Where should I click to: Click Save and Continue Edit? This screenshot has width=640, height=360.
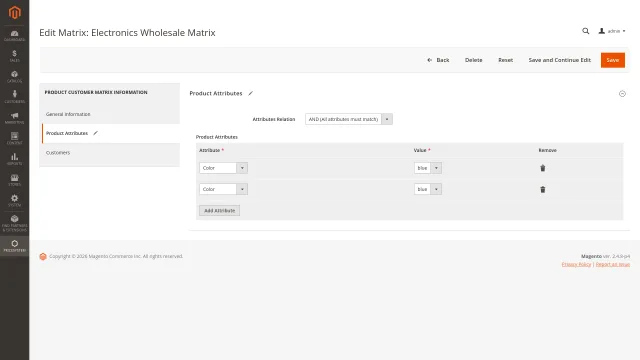560,60
